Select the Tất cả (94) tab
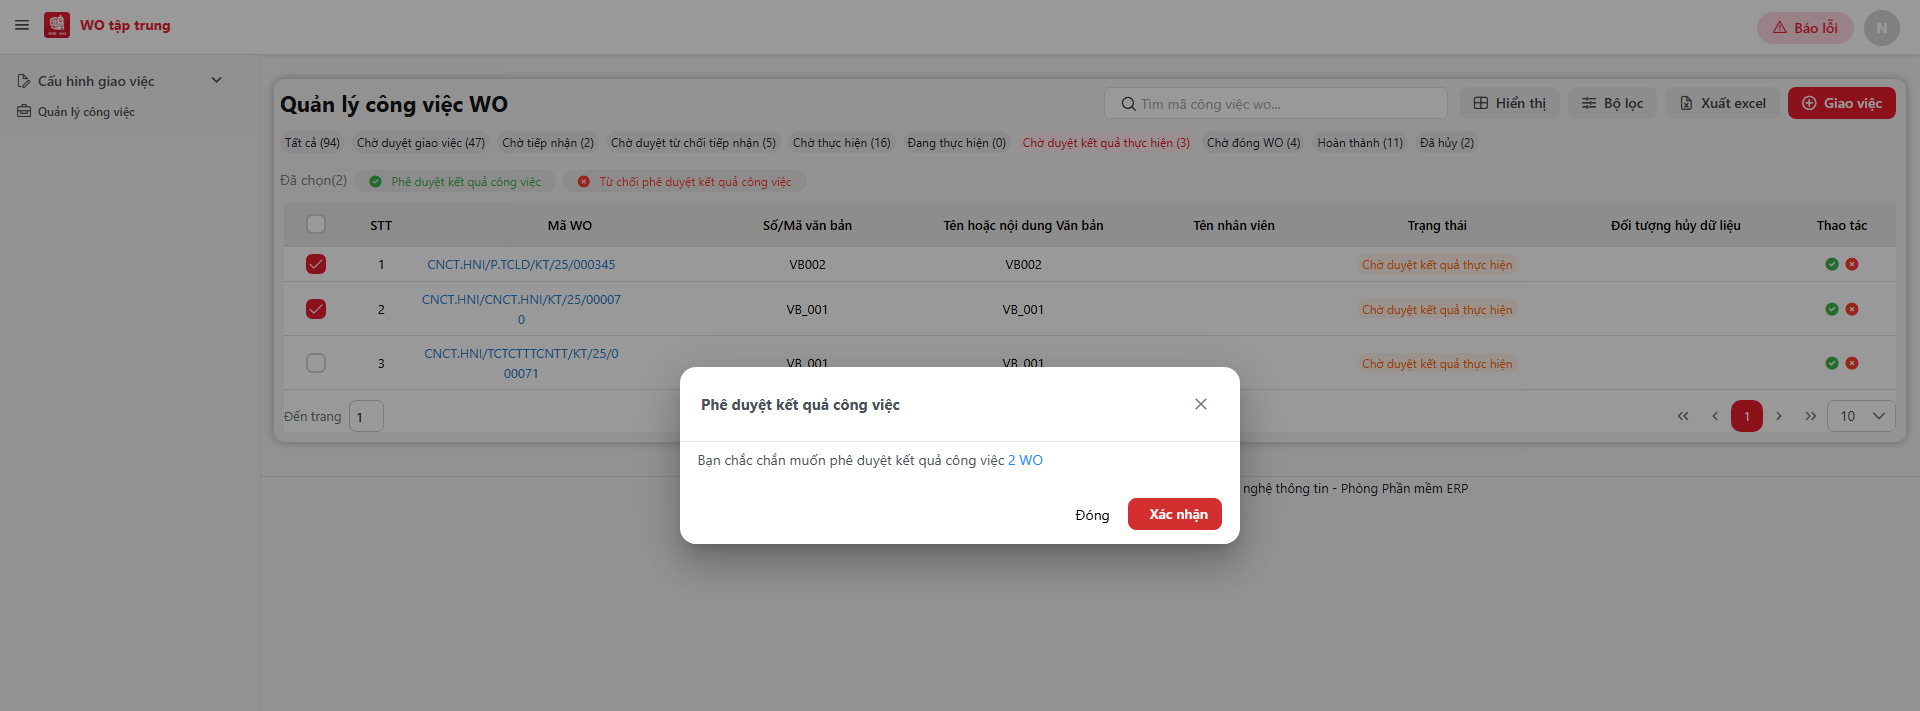The width and height of the screenshot is (1920, 711). pos(312,143)
